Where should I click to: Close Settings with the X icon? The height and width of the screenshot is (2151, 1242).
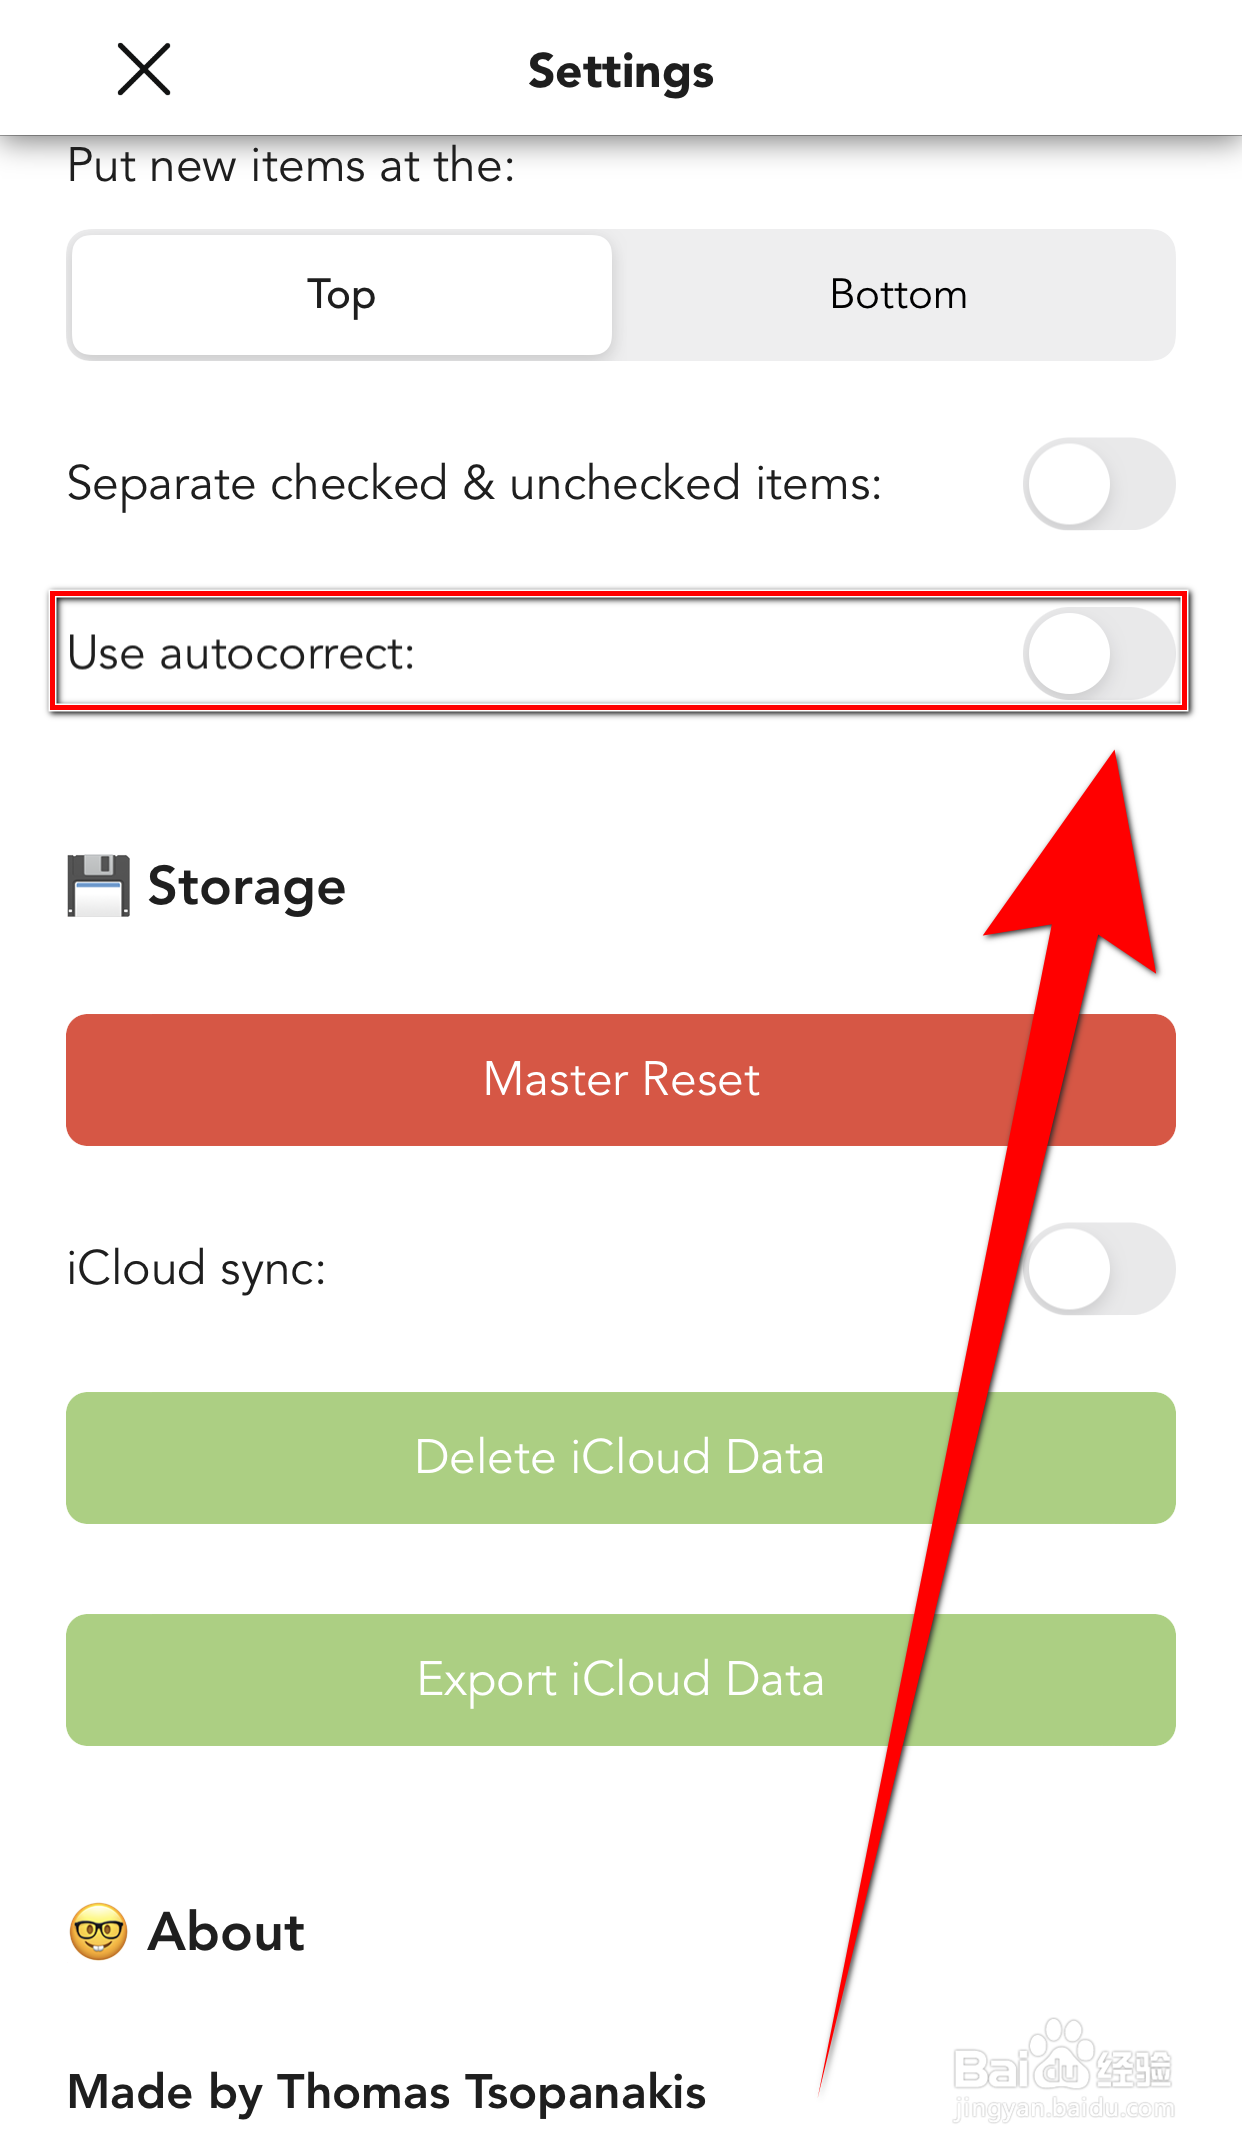(x=144, y=70)
